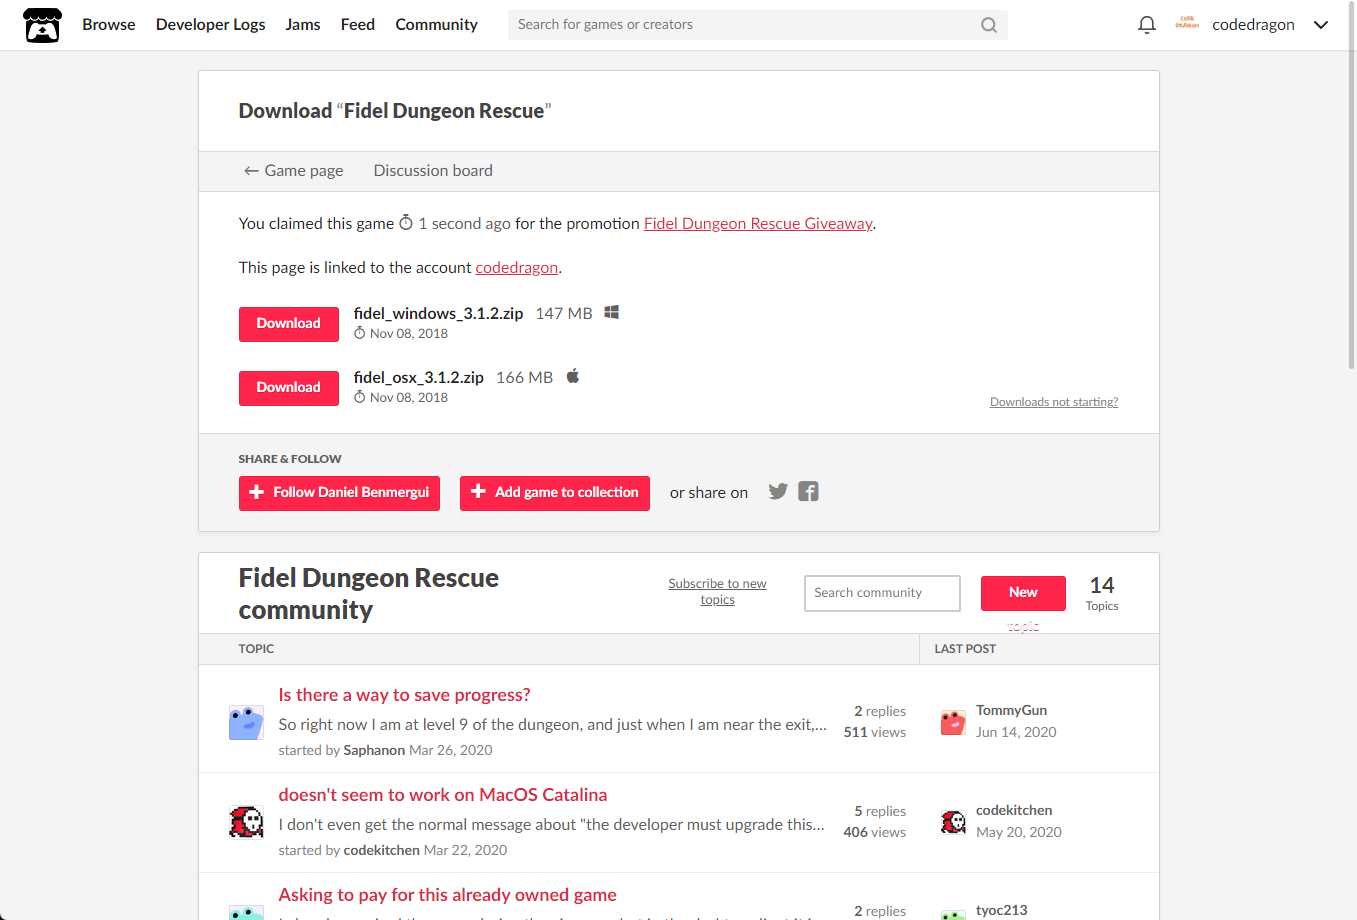Add game to collection
This screenshot has width=1357, height=920.
[555, 493]
